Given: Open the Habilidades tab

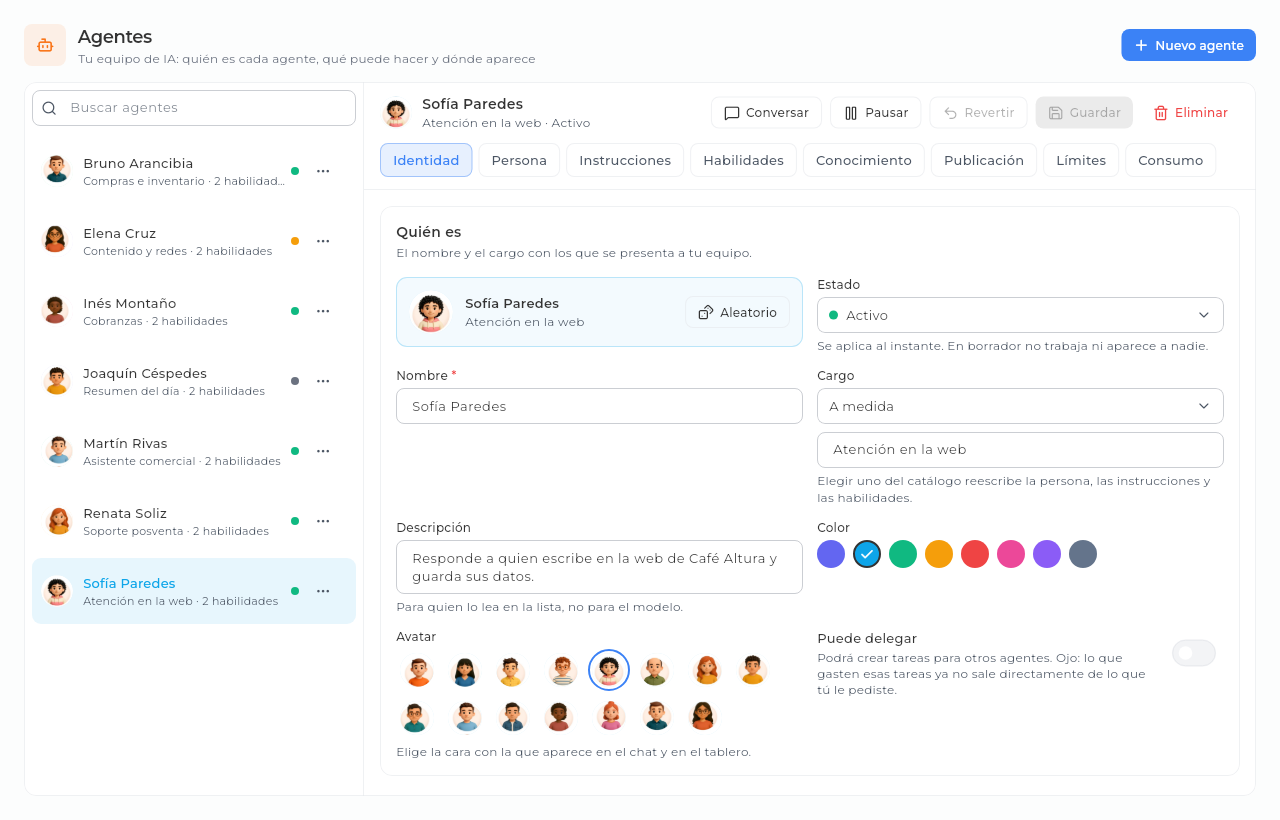Looking at the screenshot, I should click(743, 160).
